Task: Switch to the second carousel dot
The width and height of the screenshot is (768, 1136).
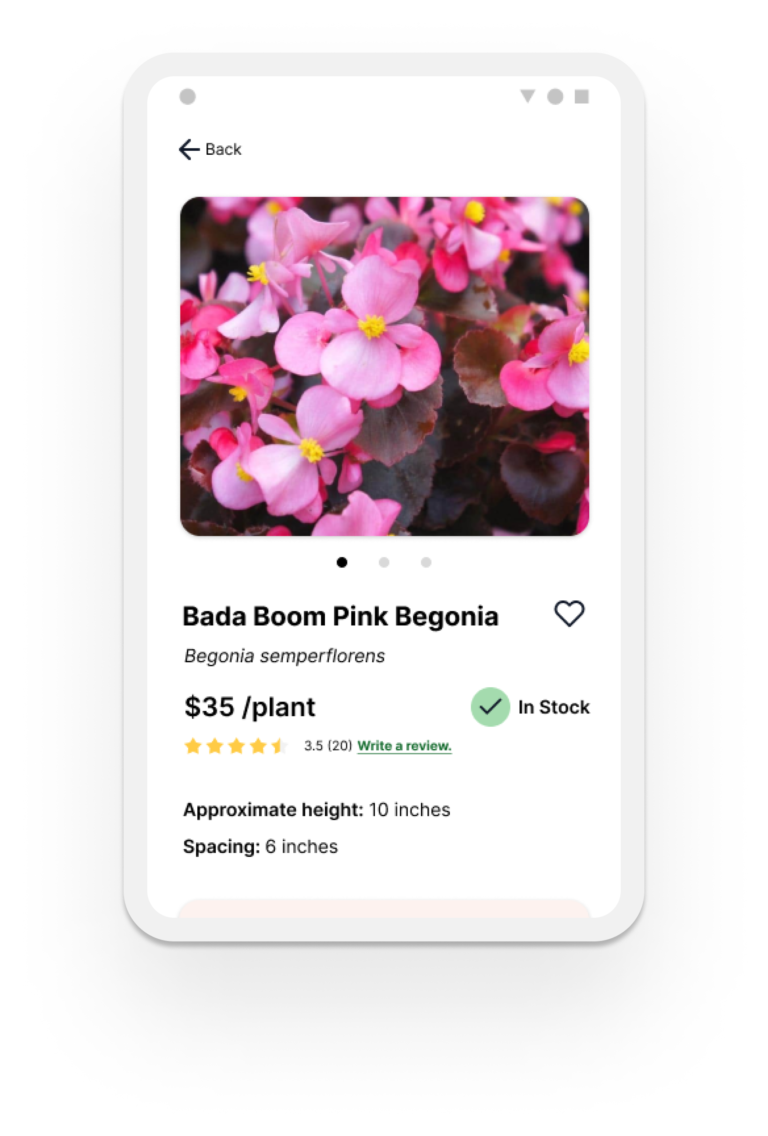Action: point(384,562)
